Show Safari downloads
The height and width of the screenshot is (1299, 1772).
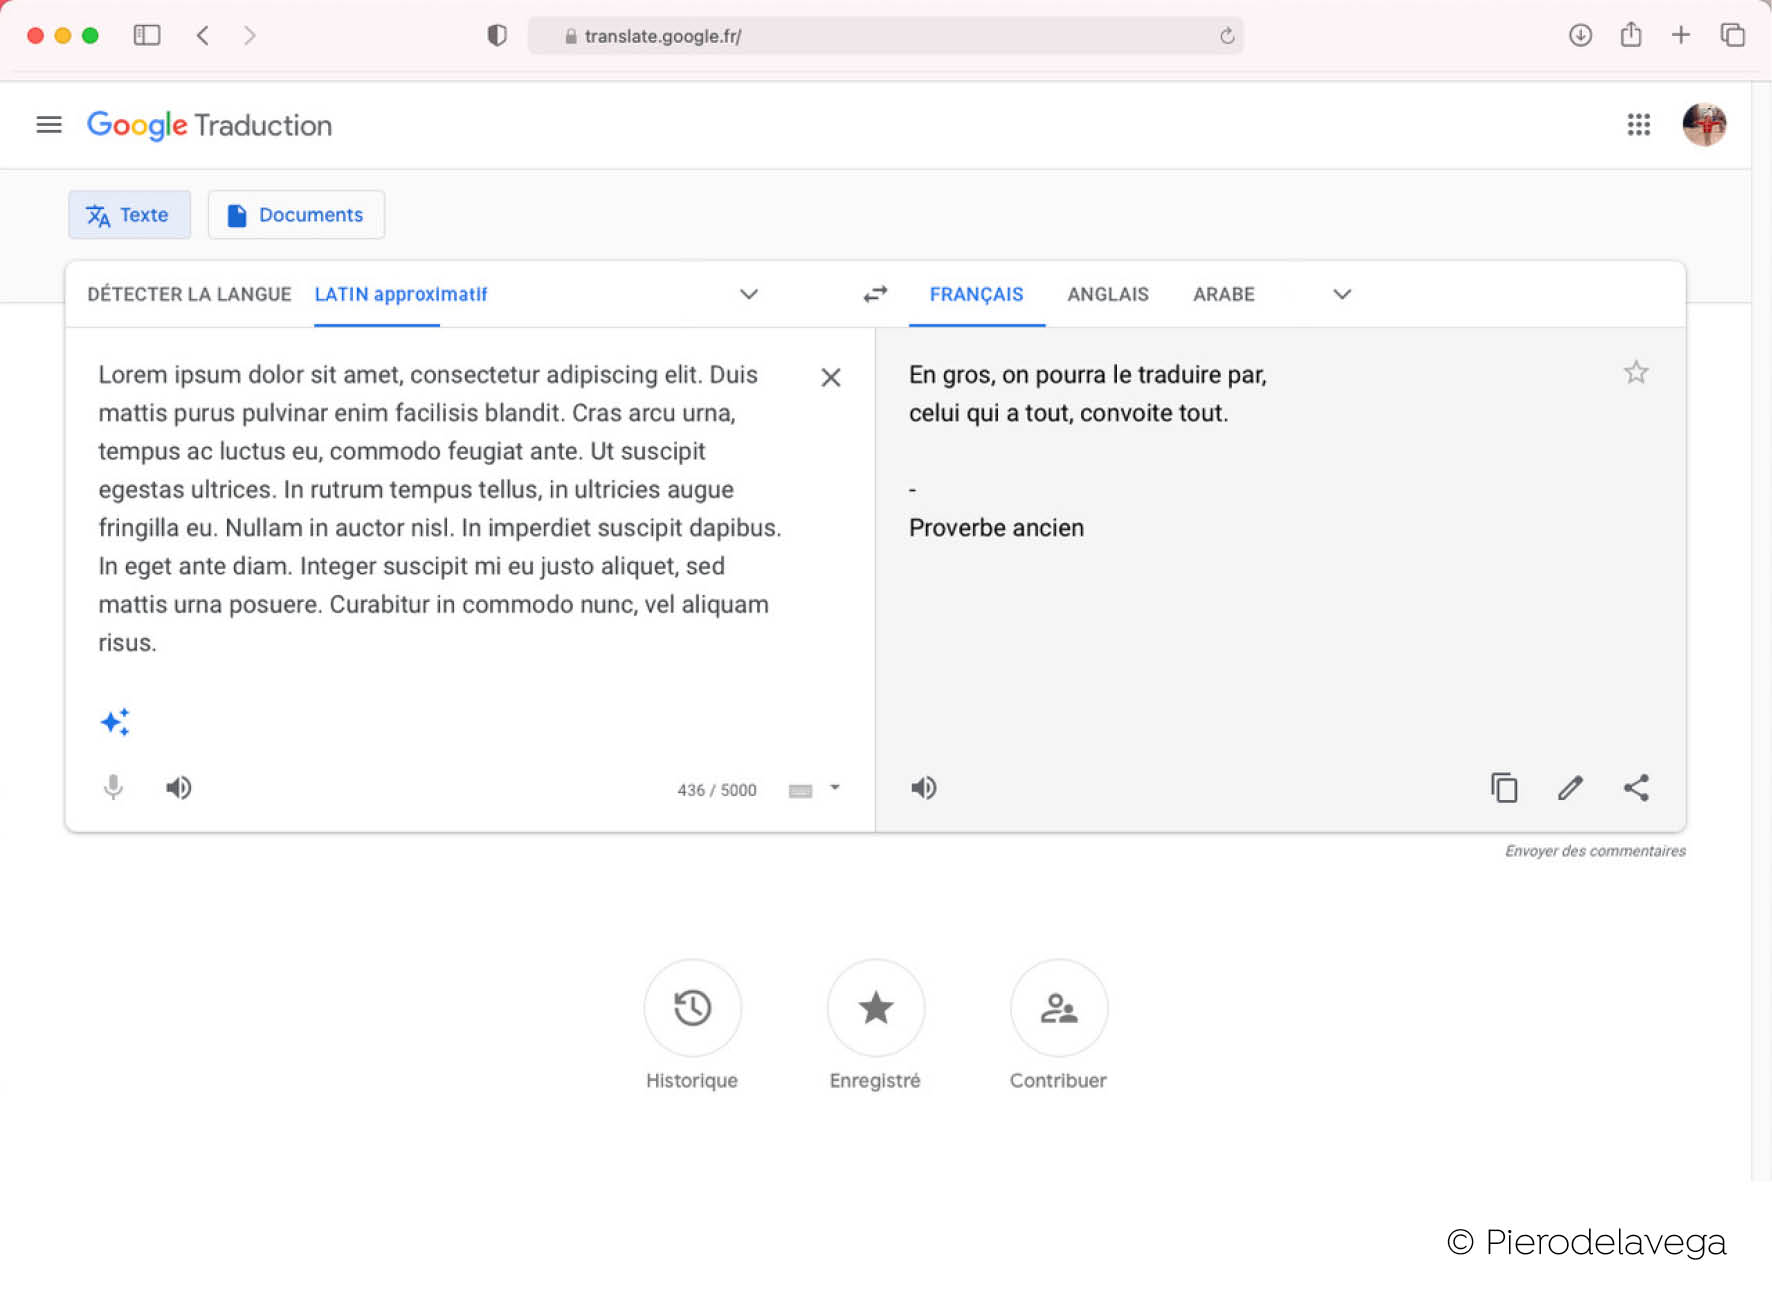pos(1580,36)
